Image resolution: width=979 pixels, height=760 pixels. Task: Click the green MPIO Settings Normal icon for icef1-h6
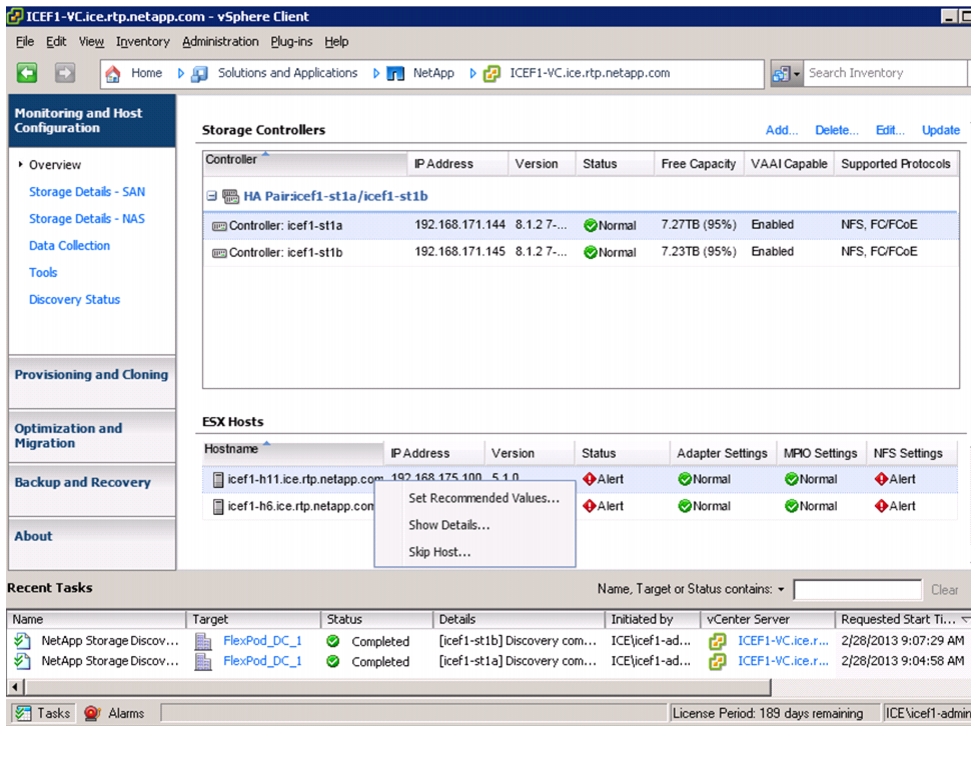coord(792,506)
